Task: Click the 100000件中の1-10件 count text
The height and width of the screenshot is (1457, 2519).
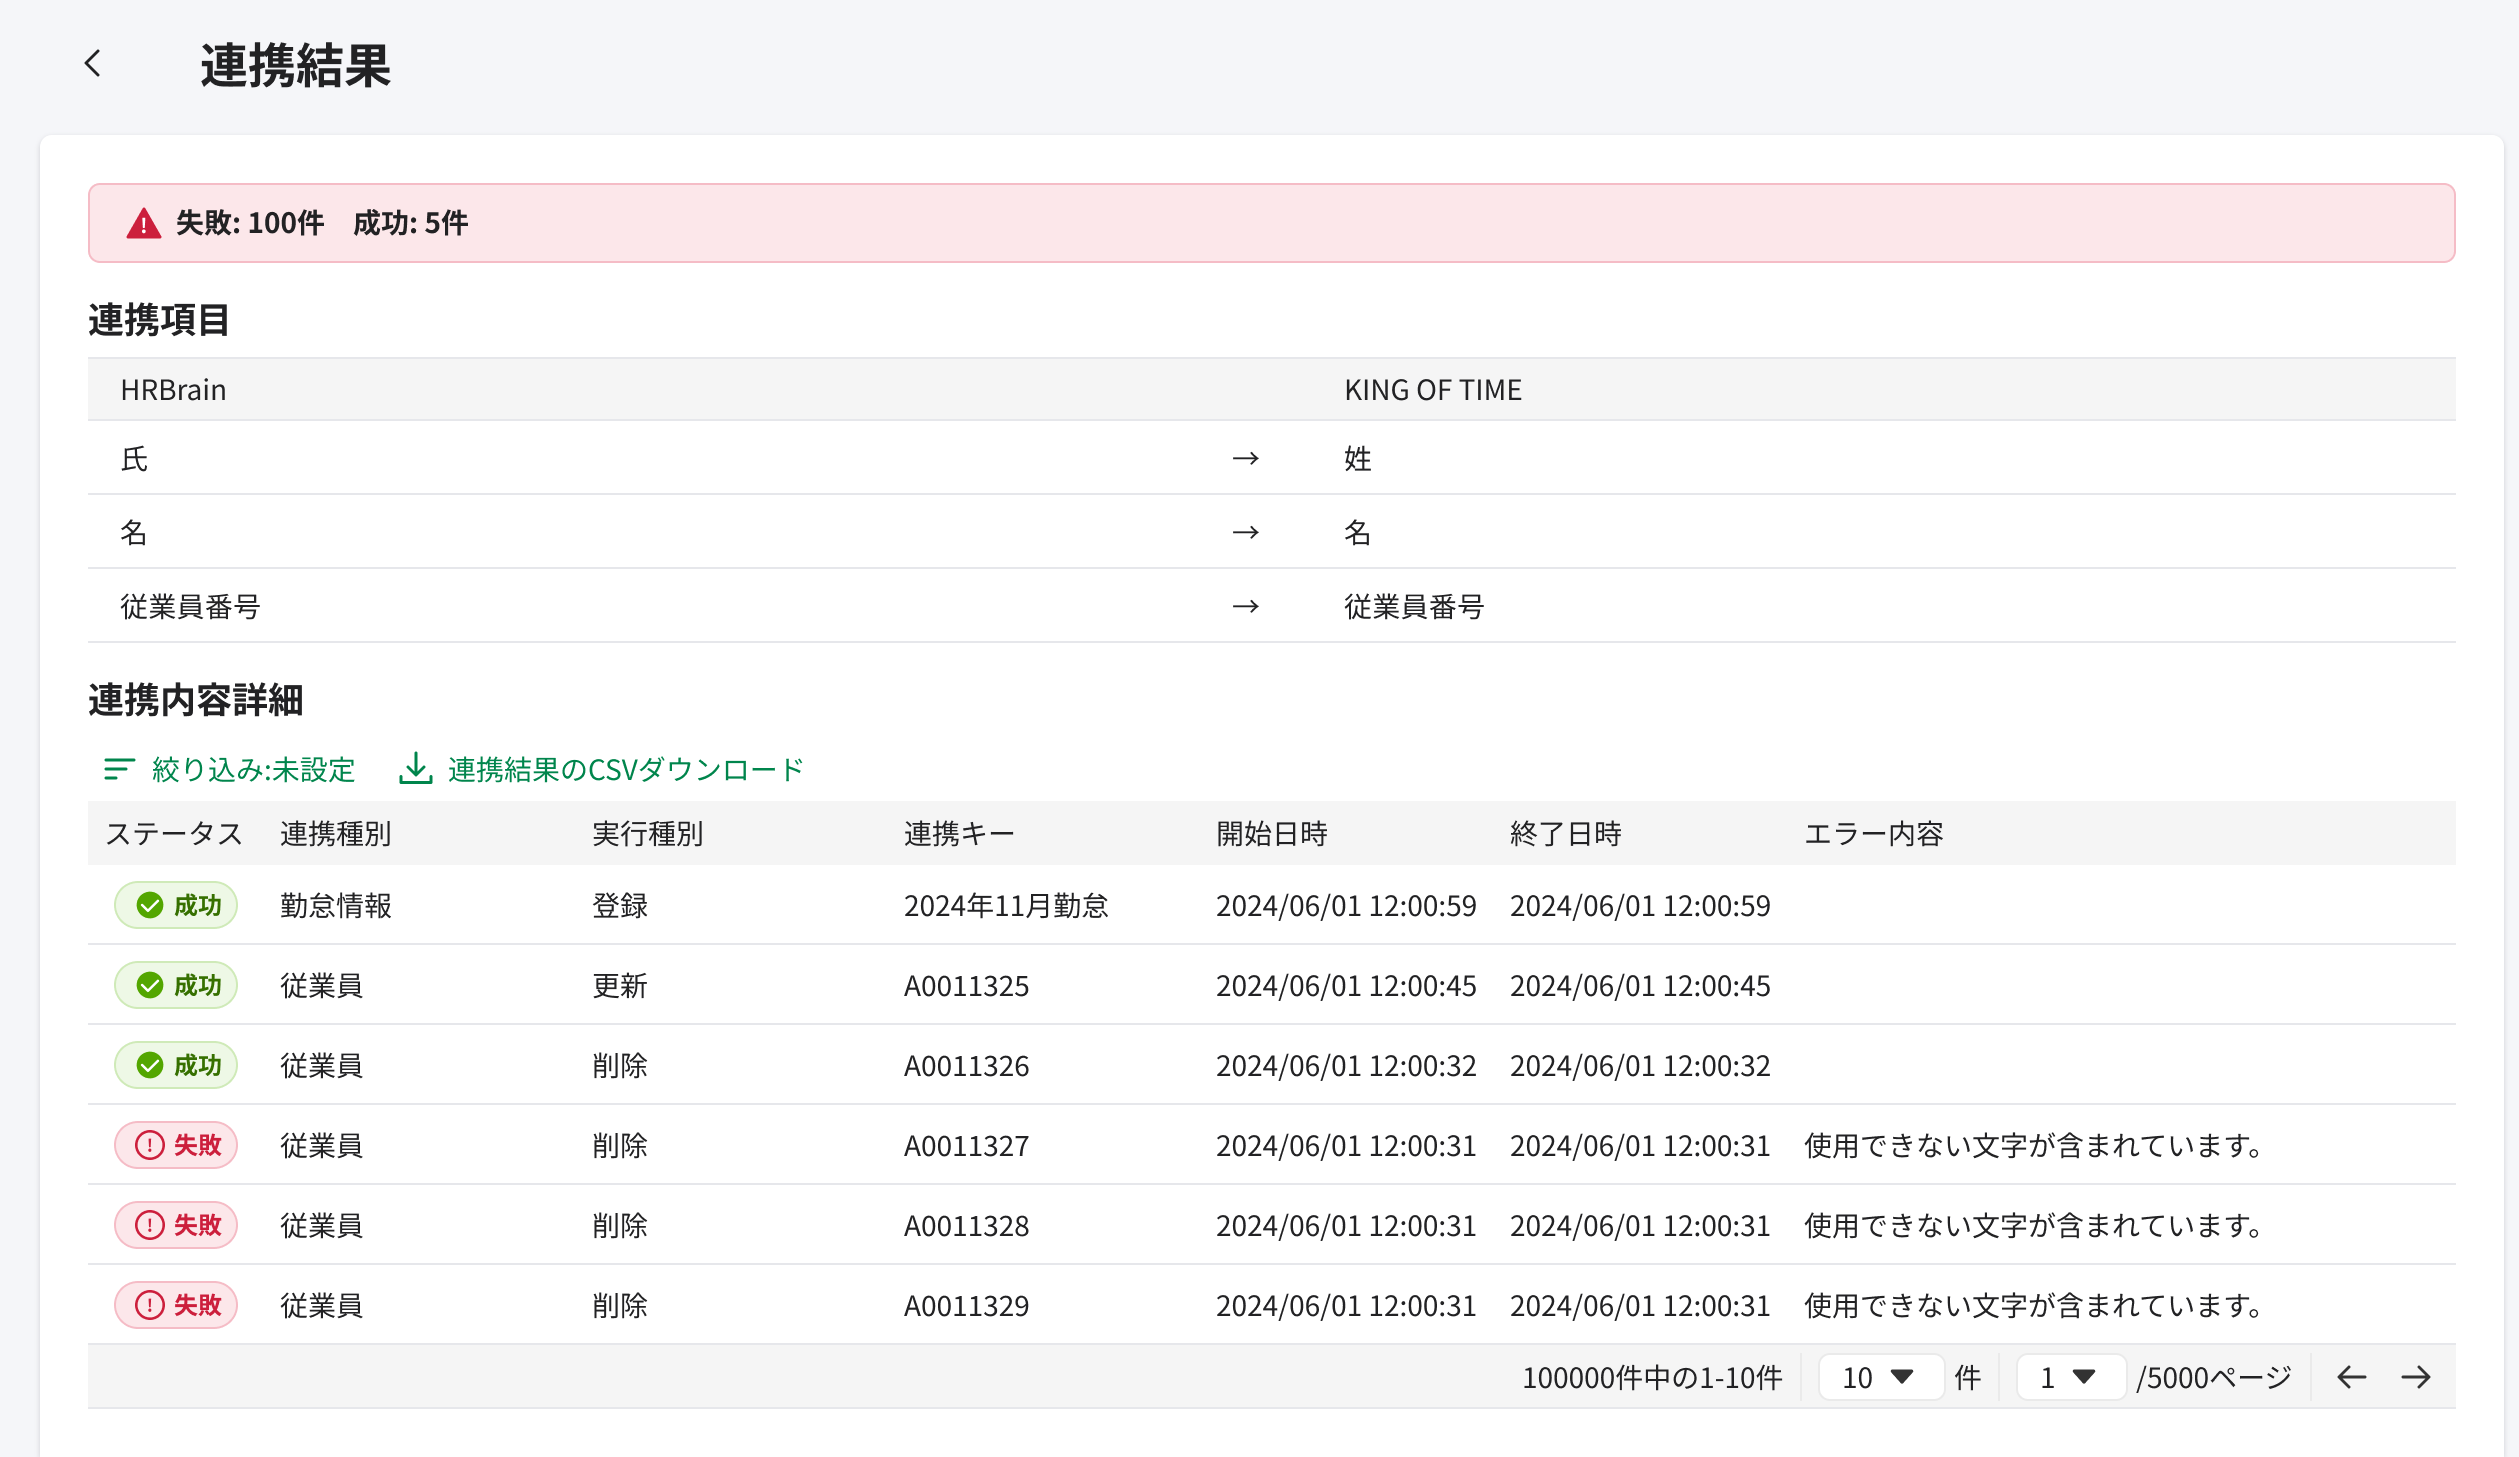Action: click(1652, 1378)
